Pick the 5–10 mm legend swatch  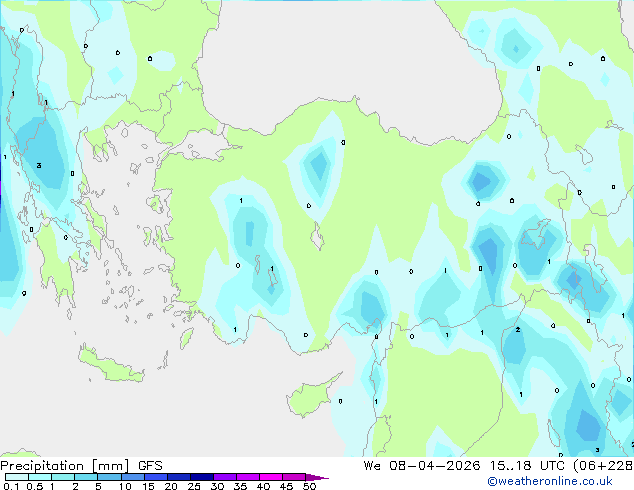[x=109, y=477]
